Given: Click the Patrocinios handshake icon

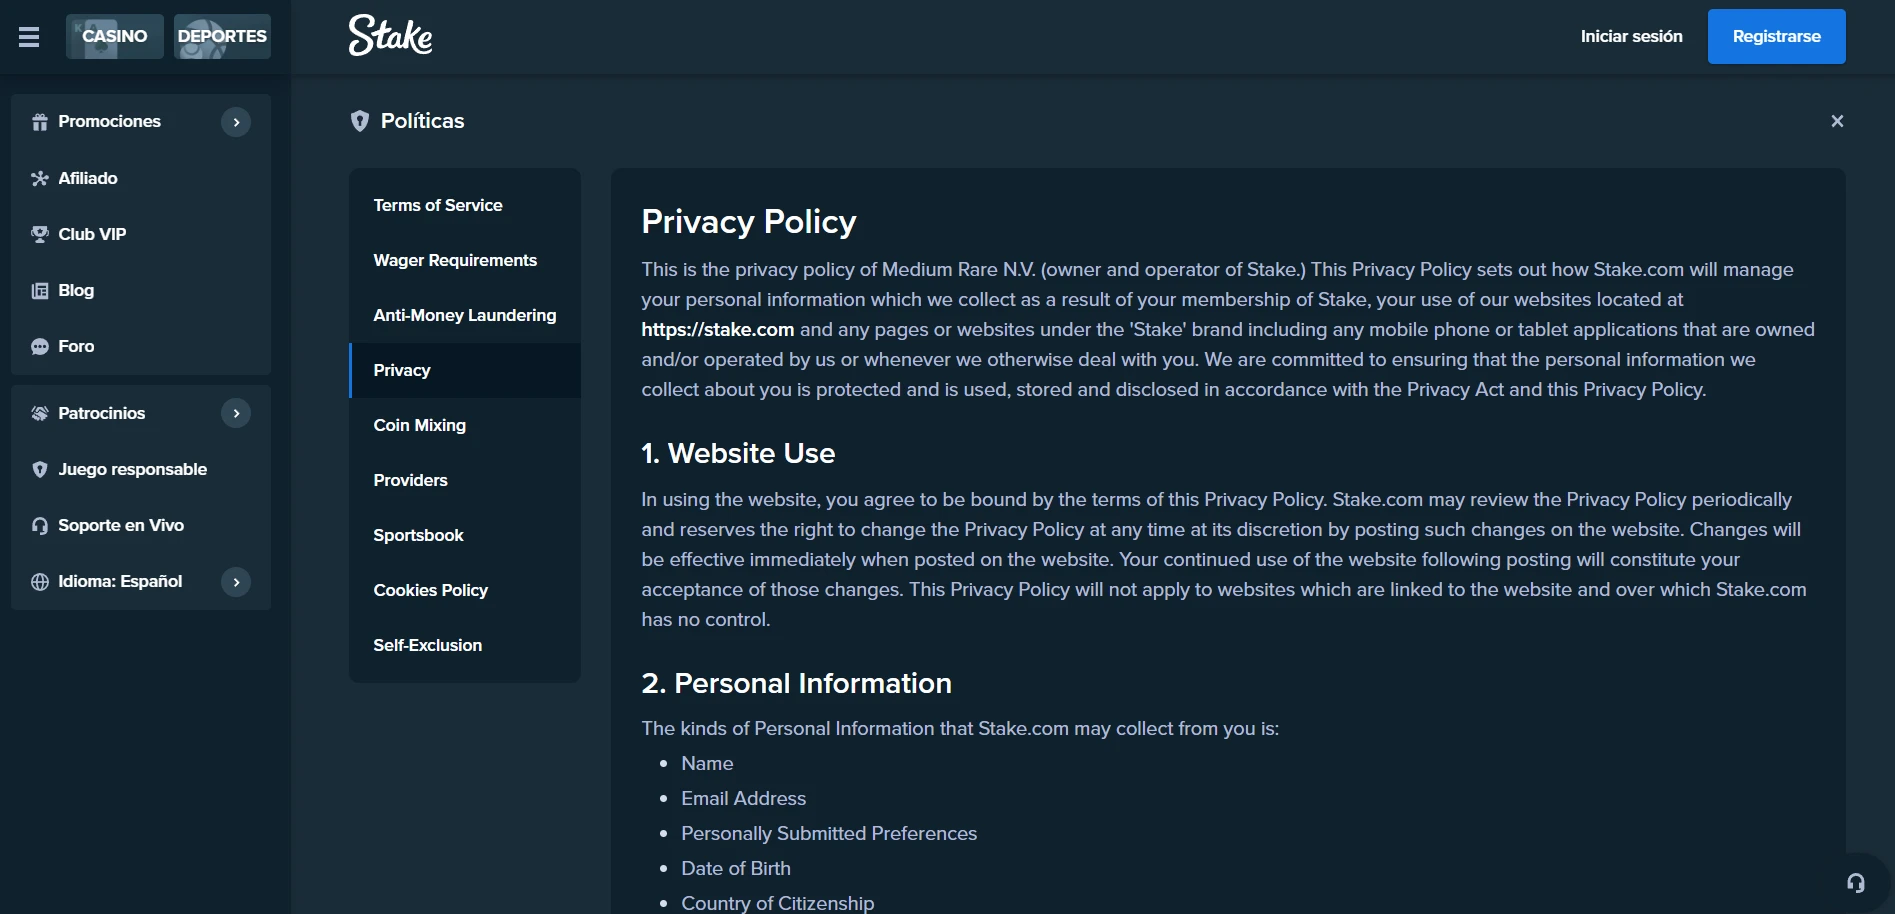Looking at the screenshot, I should click(40, 413).
